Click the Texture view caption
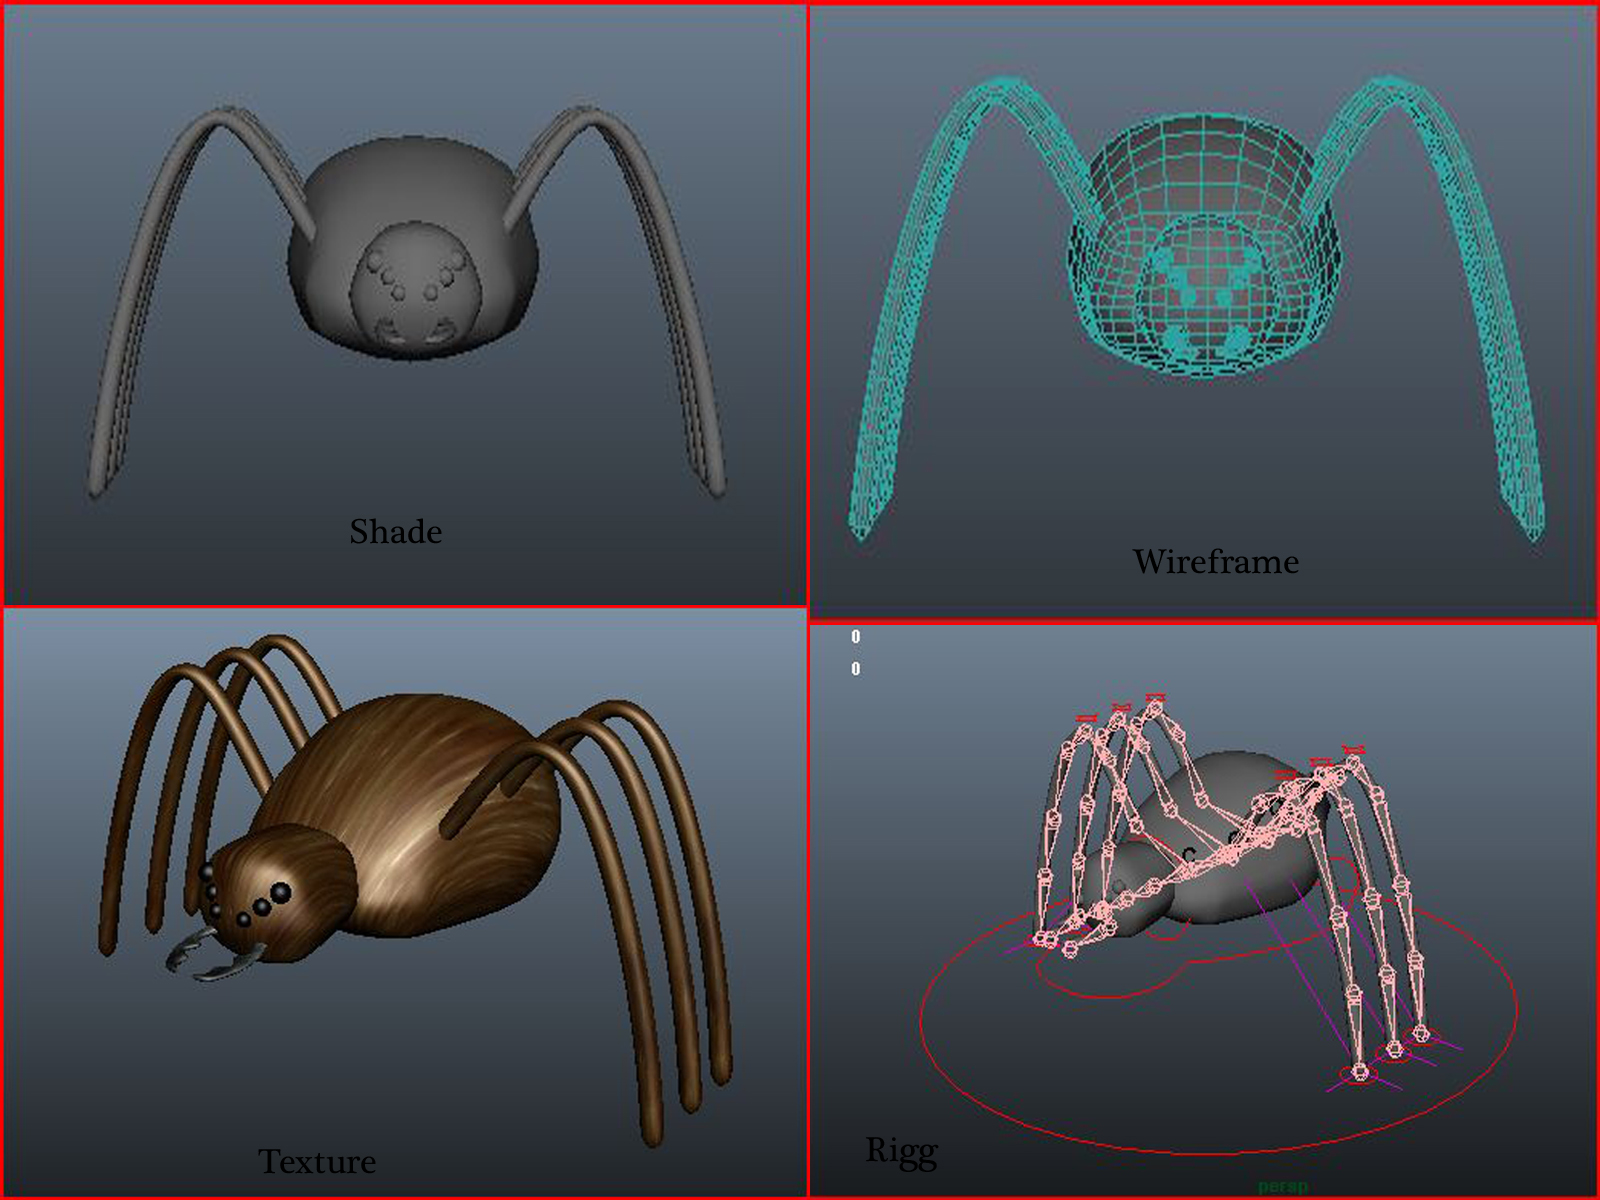This screenshot has height=1200, width=1600. click(x=318, y=1162)
